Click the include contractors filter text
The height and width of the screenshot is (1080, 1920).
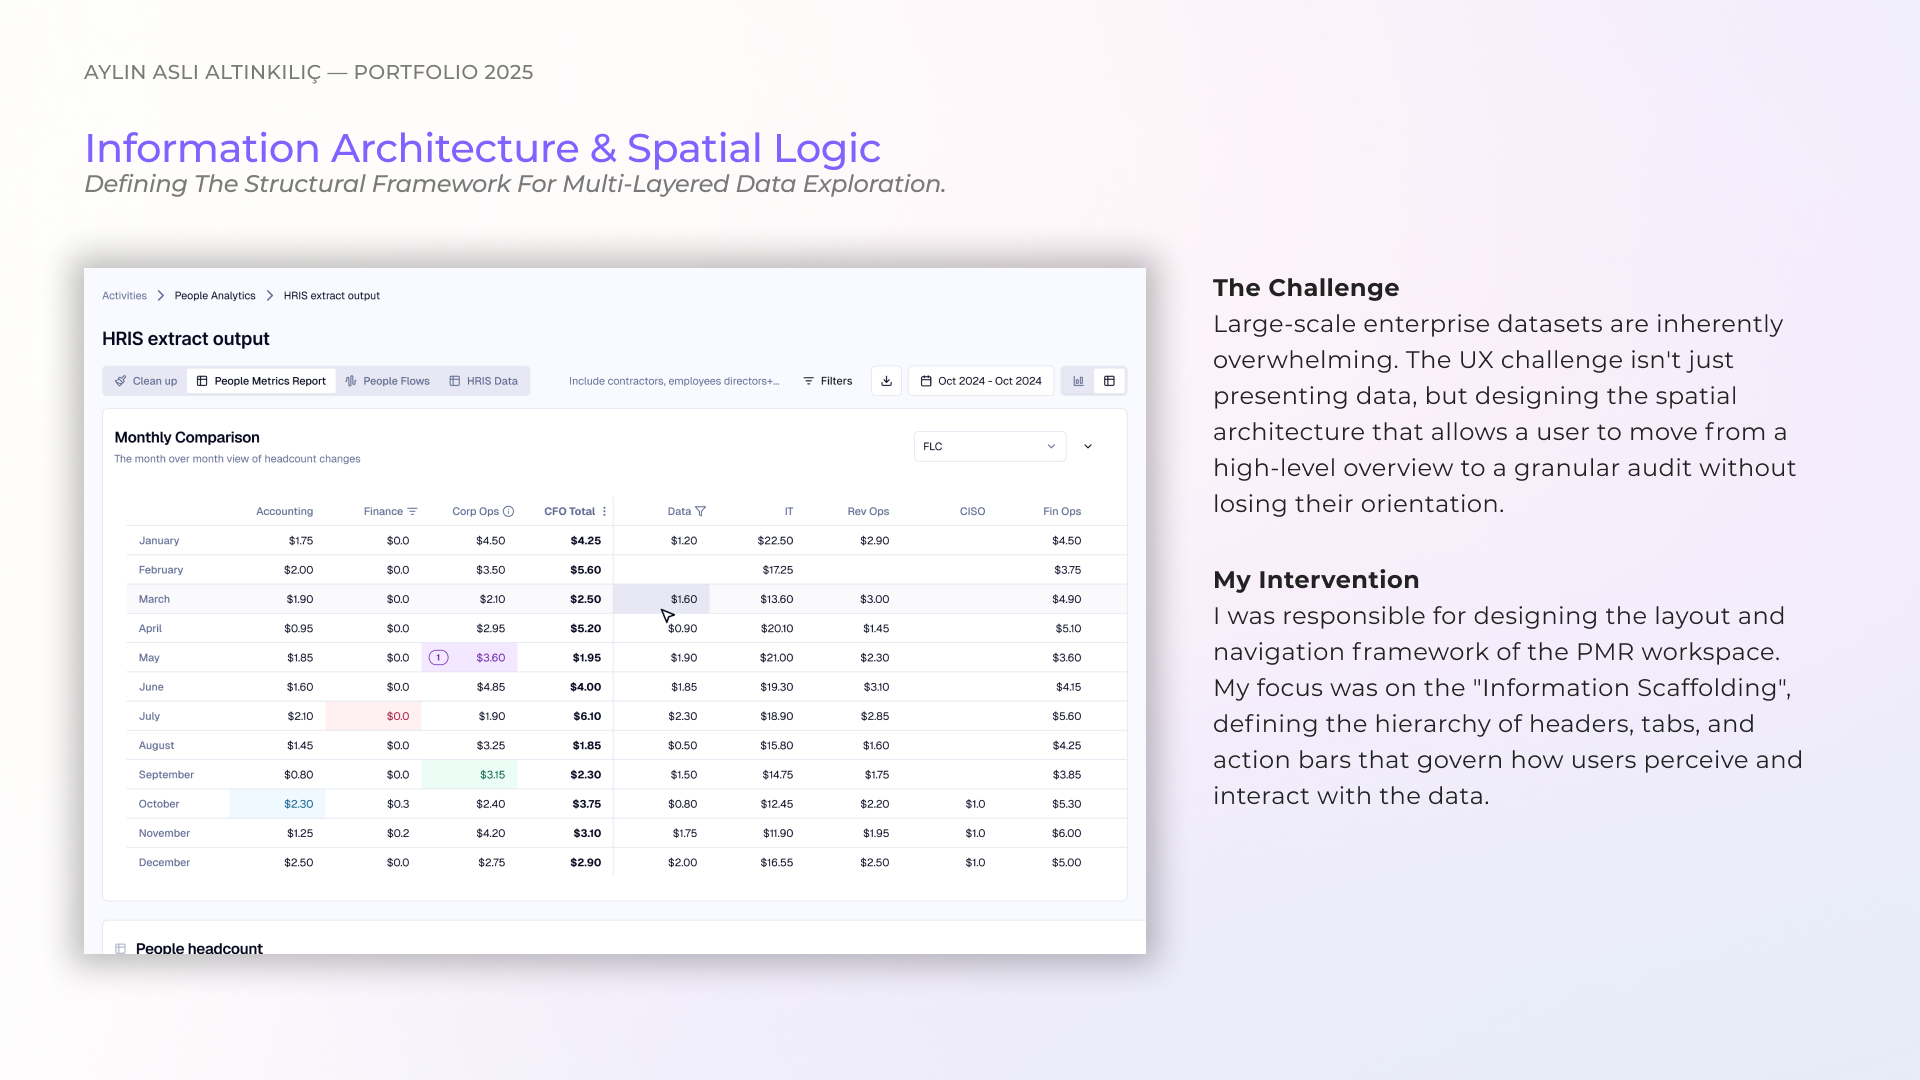(673, 381)
